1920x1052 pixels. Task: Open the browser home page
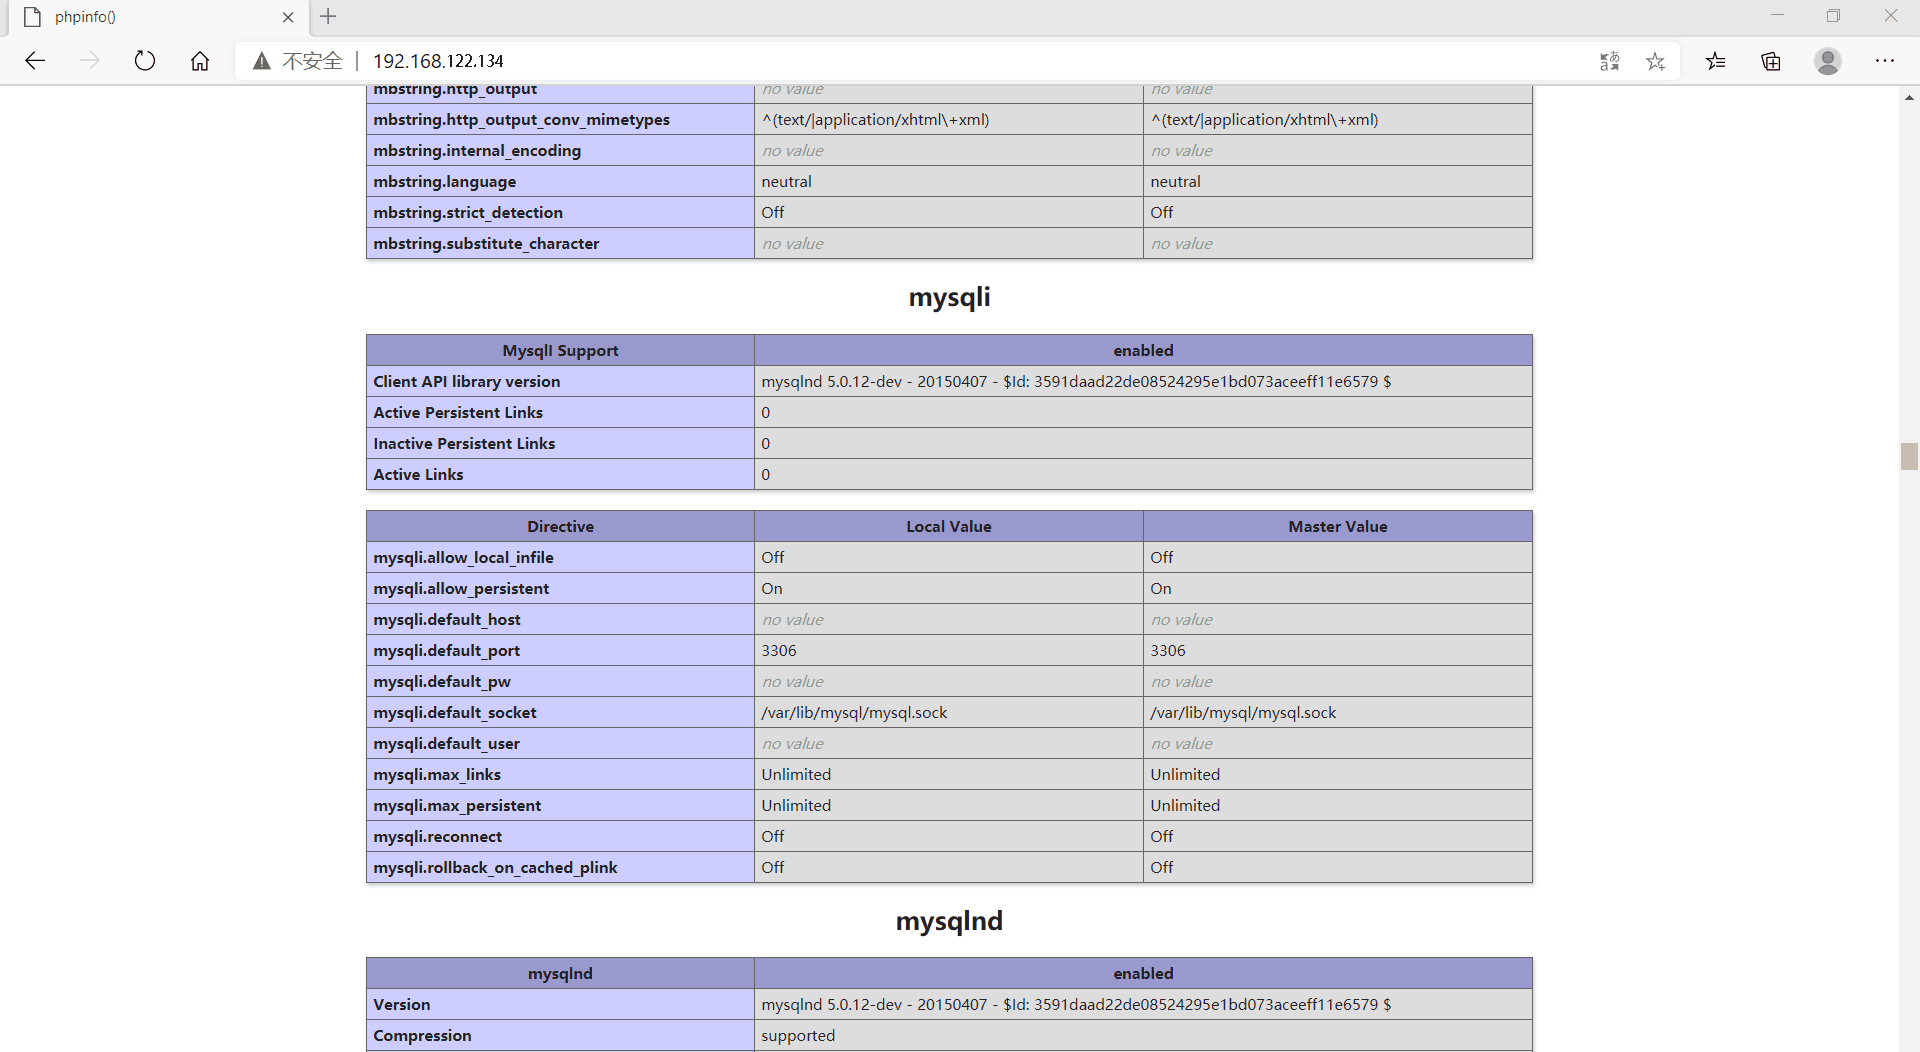tap(200, 61)
